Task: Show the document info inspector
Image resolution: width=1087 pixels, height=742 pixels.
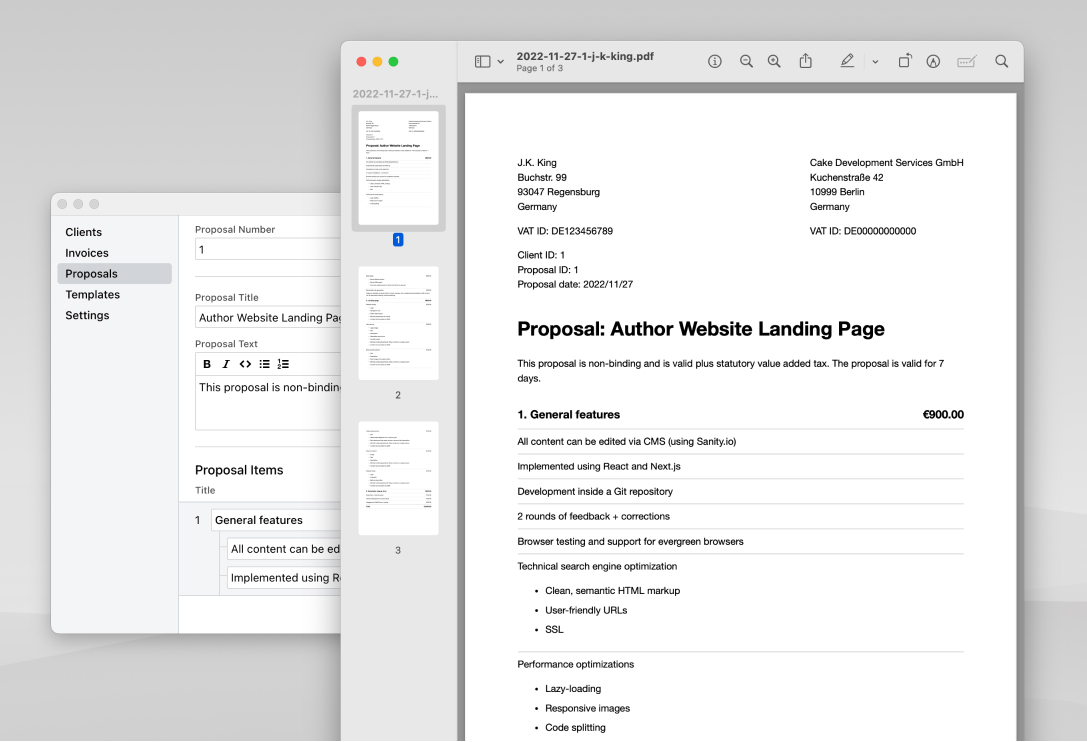Action: coord(715,61)
